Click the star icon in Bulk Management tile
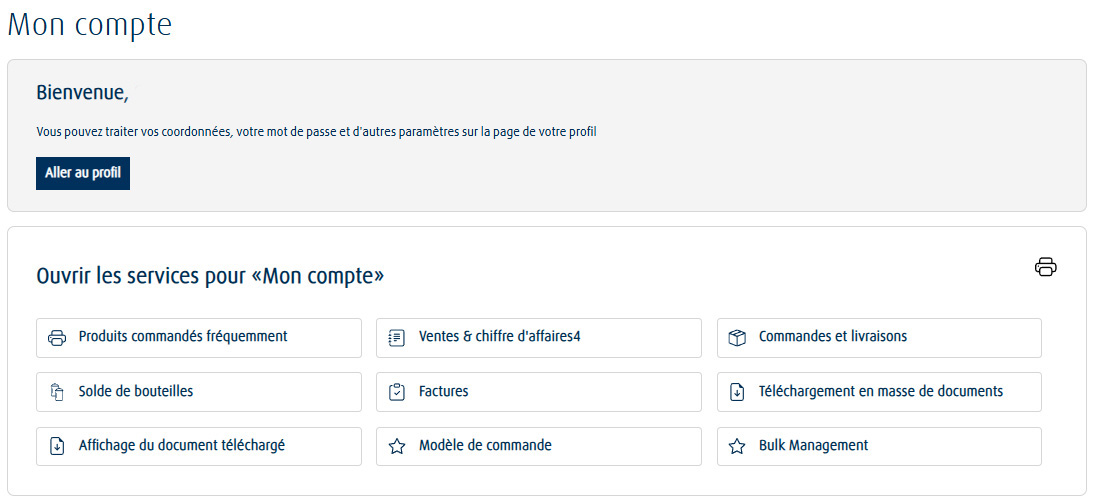1095x502 pixels. (x=737, y=446)
